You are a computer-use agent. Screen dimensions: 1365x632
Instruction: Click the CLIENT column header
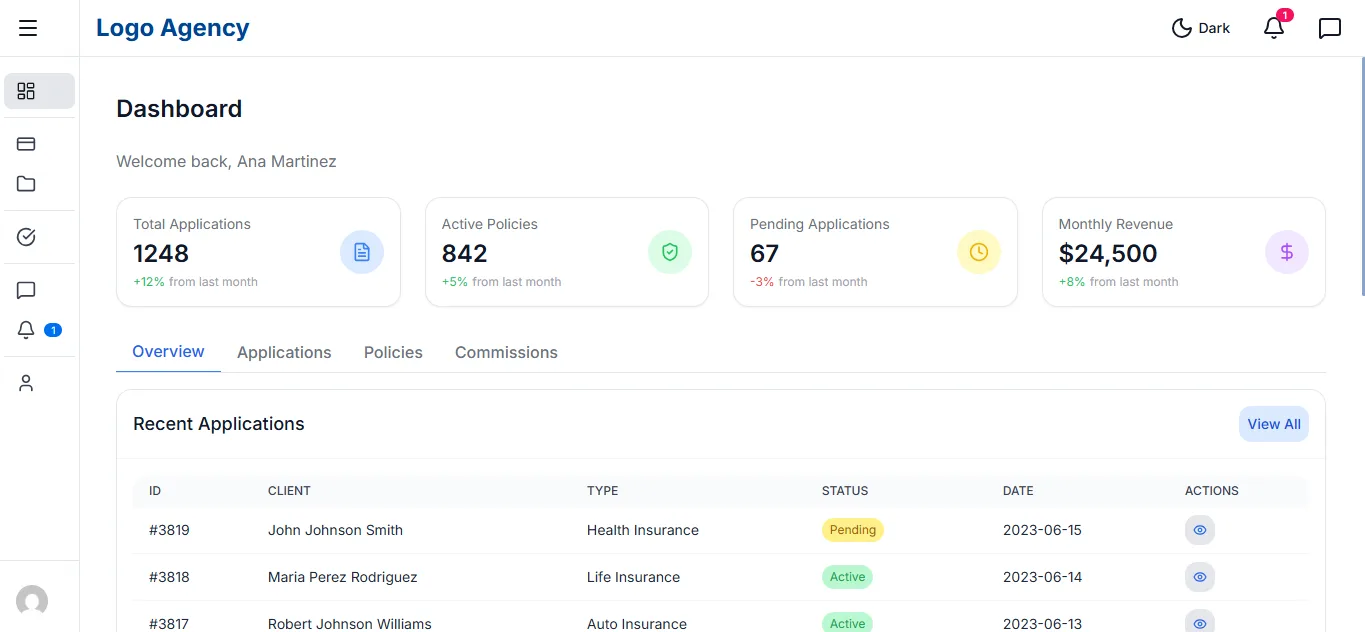(289, 491)
